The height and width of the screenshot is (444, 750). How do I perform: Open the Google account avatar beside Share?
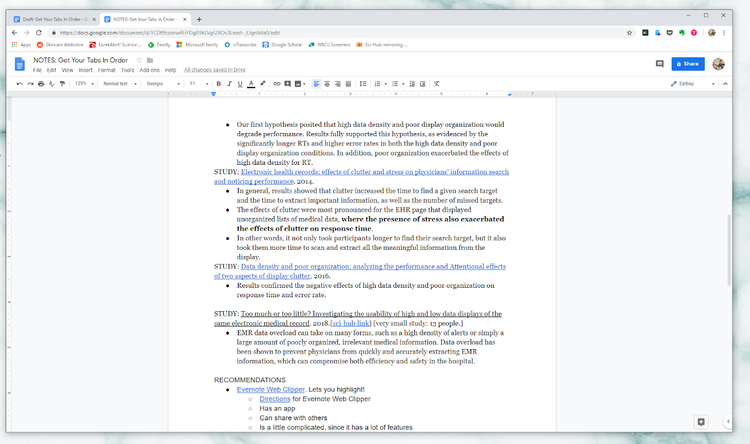point(718,64)
